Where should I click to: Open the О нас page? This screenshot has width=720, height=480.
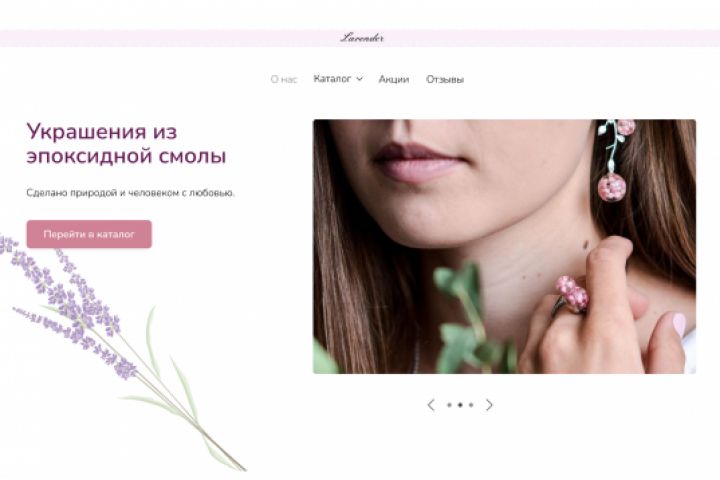pos(284,79)
